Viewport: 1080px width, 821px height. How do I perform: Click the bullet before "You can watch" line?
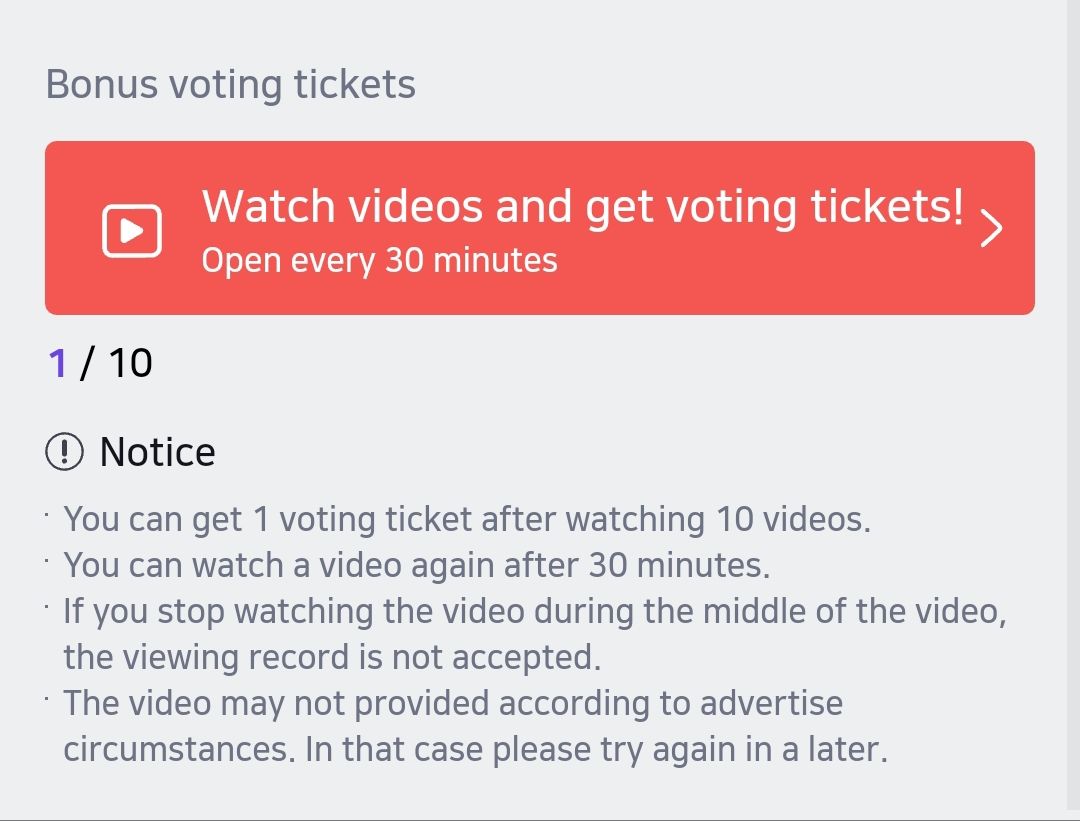[x=47, y=560]
